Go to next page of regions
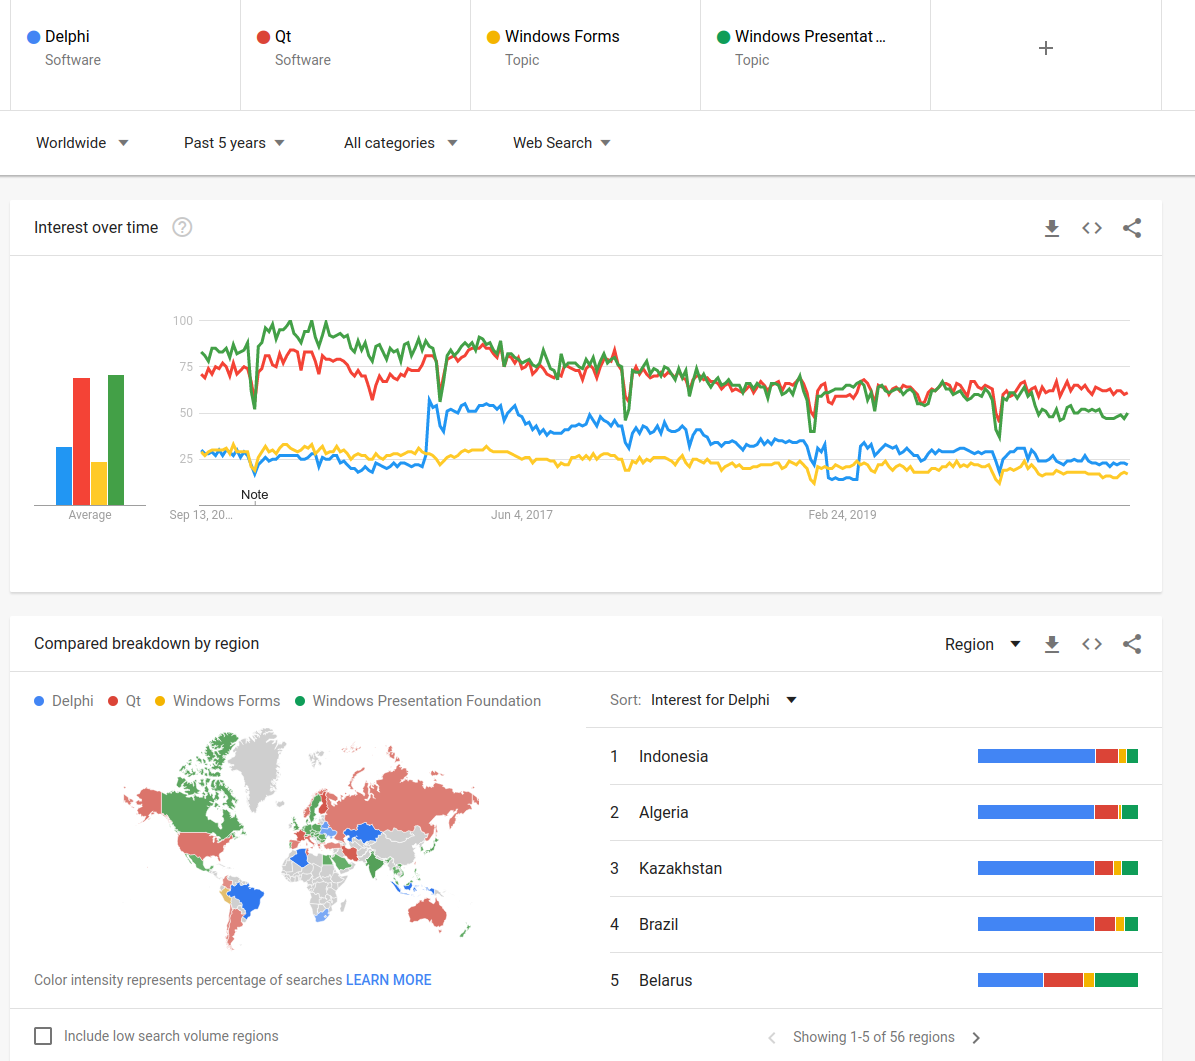Viewport: 1195px width, 1061px height. point(976,1037)
